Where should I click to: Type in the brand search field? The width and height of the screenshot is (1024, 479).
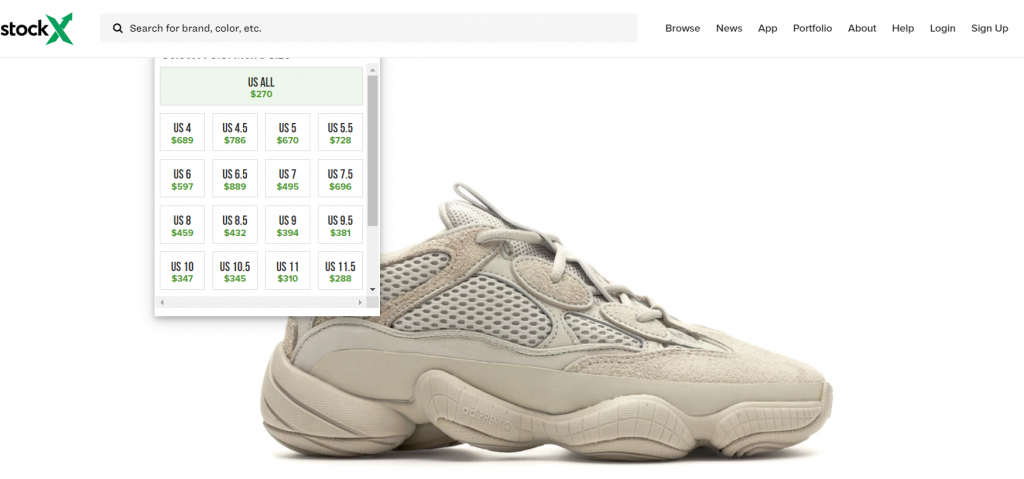coord(380,28)
